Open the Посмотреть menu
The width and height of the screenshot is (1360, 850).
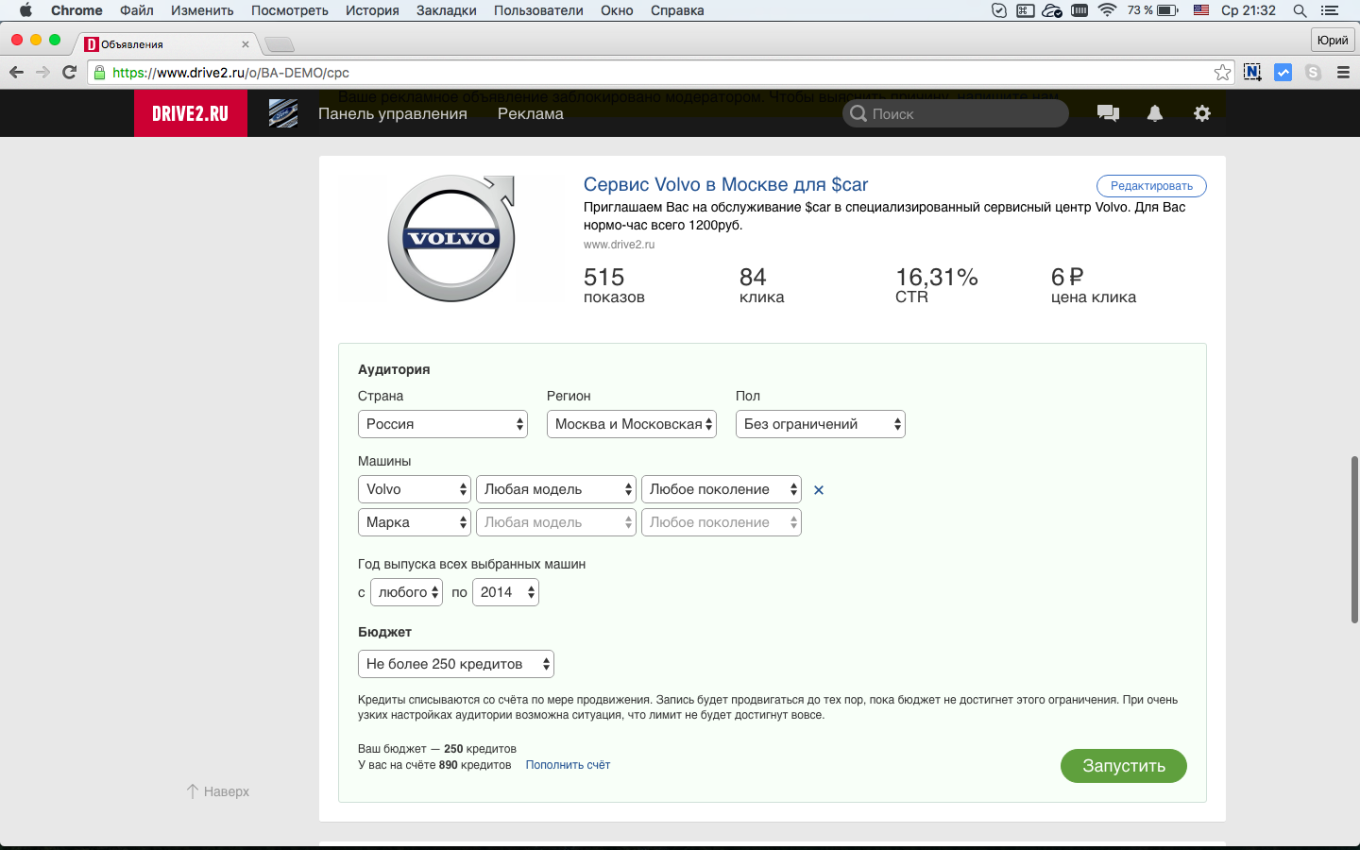pyautogui.click(x=290, y=10)
